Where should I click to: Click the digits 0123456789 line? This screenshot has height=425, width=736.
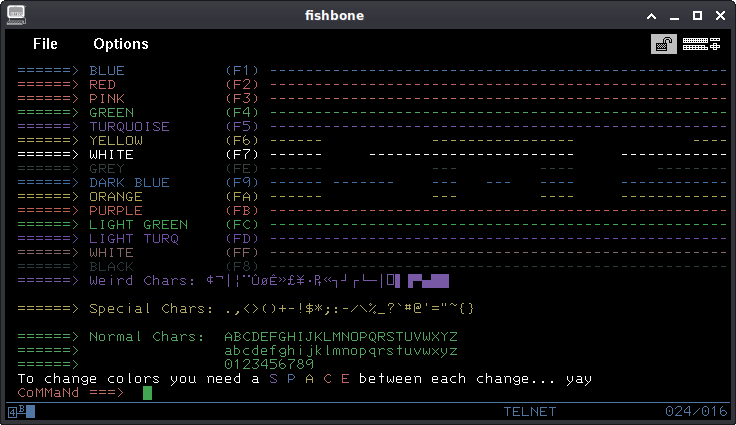(269, 364)
